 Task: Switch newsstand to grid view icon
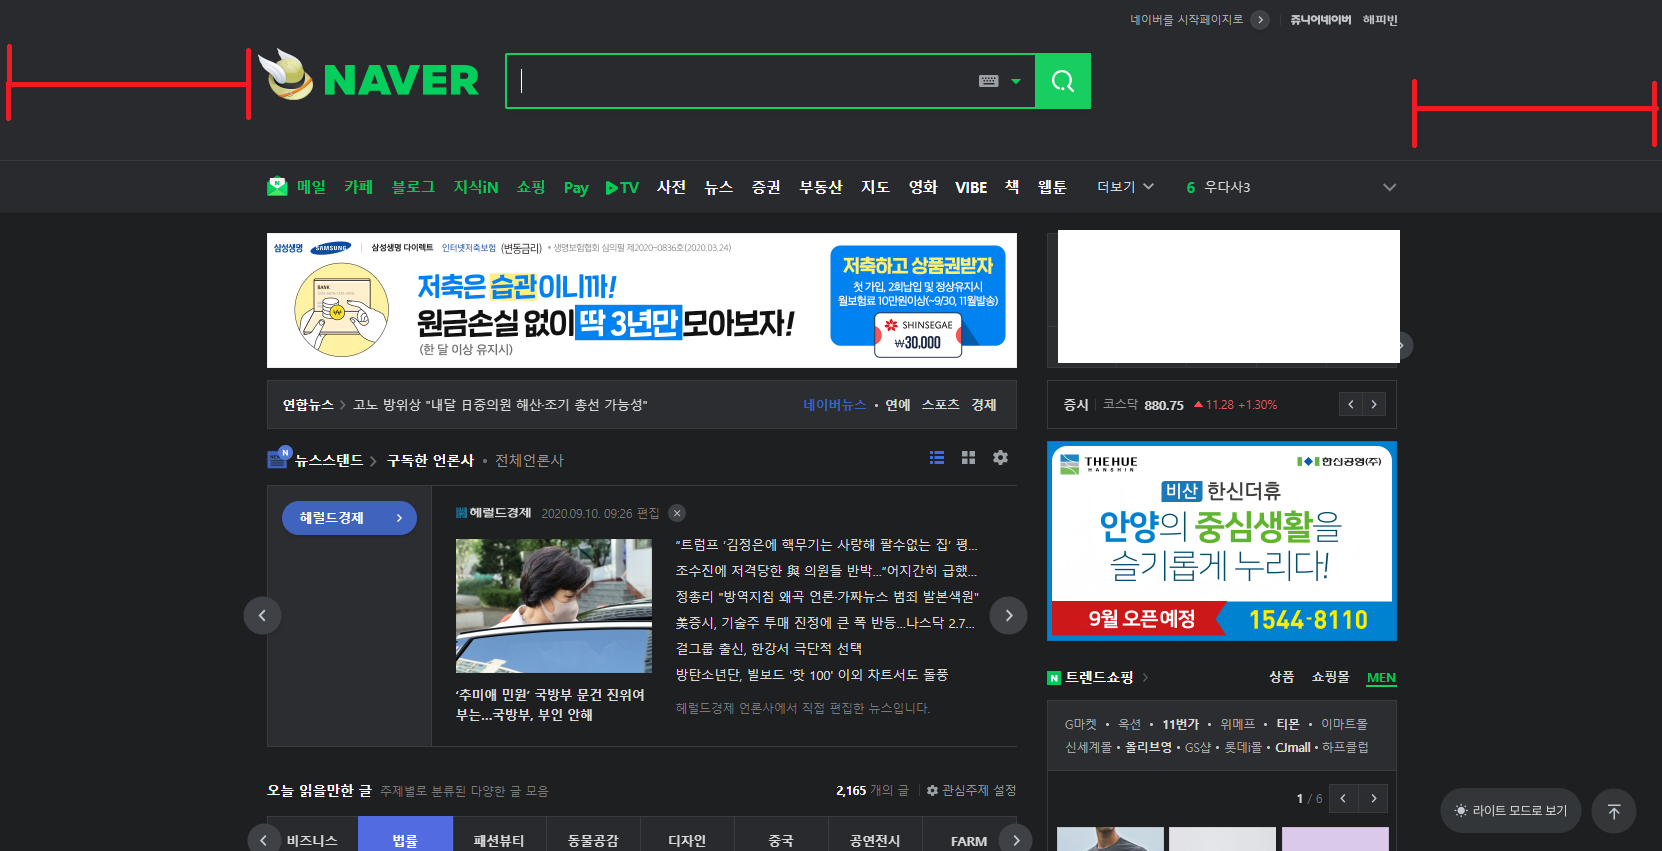(x=968, y=457)
